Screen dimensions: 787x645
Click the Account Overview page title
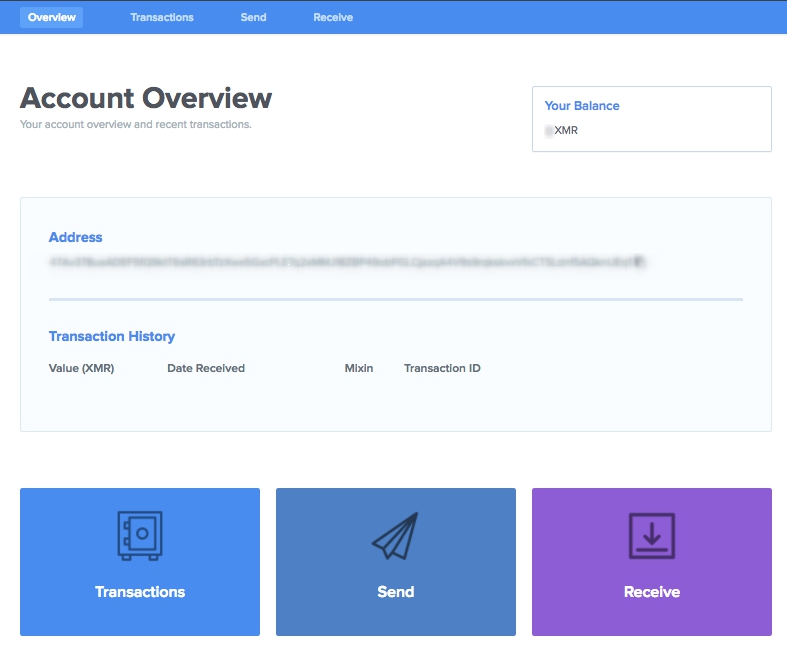(146, 98)
